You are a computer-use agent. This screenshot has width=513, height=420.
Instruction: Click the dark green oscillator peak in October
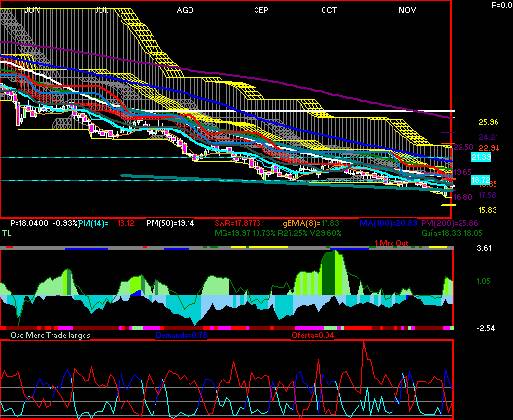click(x=328, y=273)
